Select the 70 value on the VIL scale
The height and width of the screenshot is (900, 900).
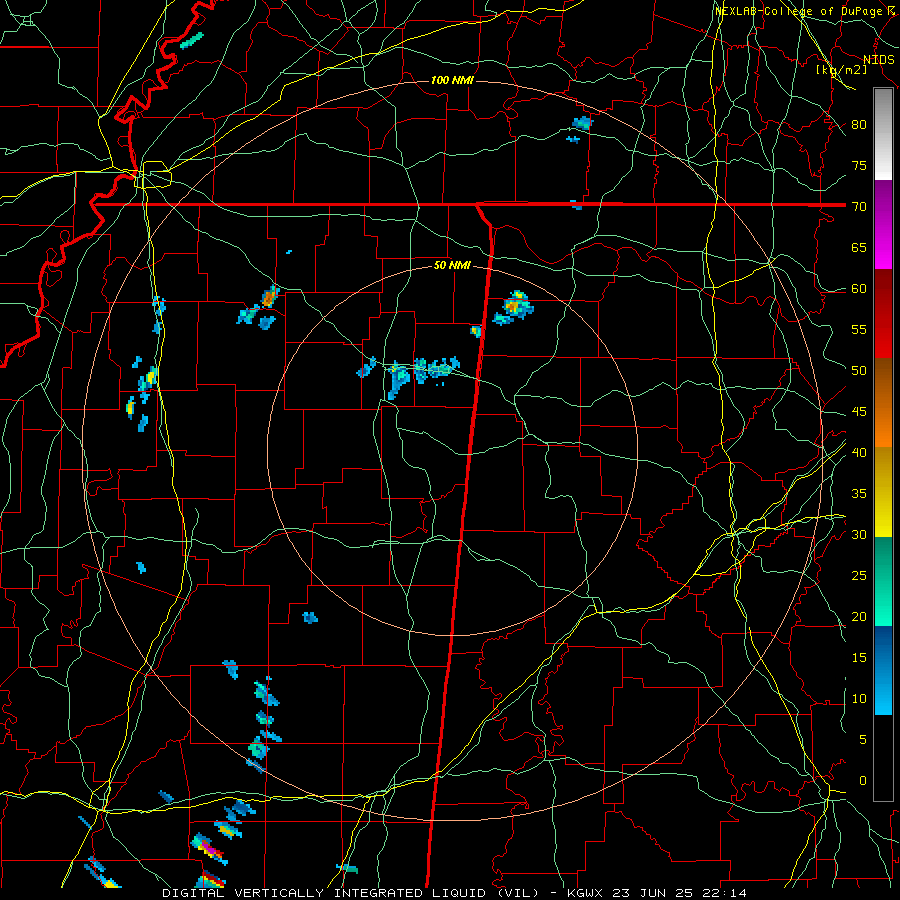(859, 207)
